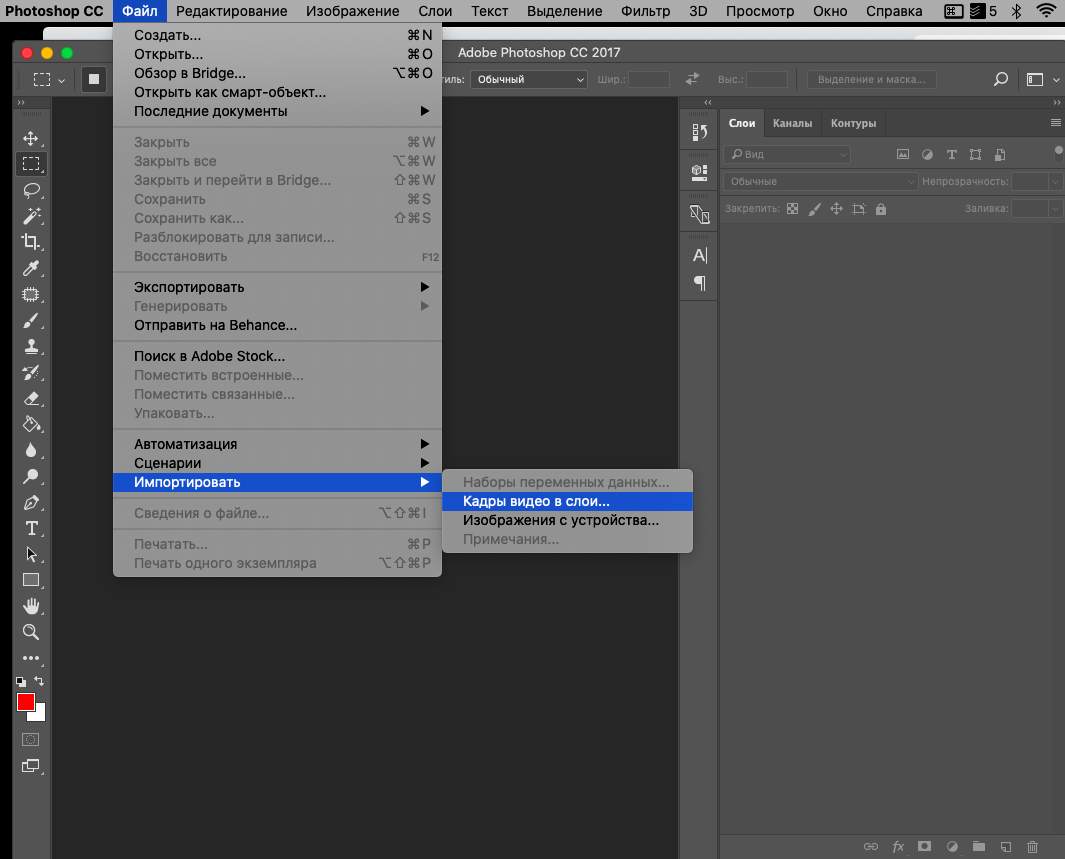Click the Выделение и маска button

tap(871, 79)
